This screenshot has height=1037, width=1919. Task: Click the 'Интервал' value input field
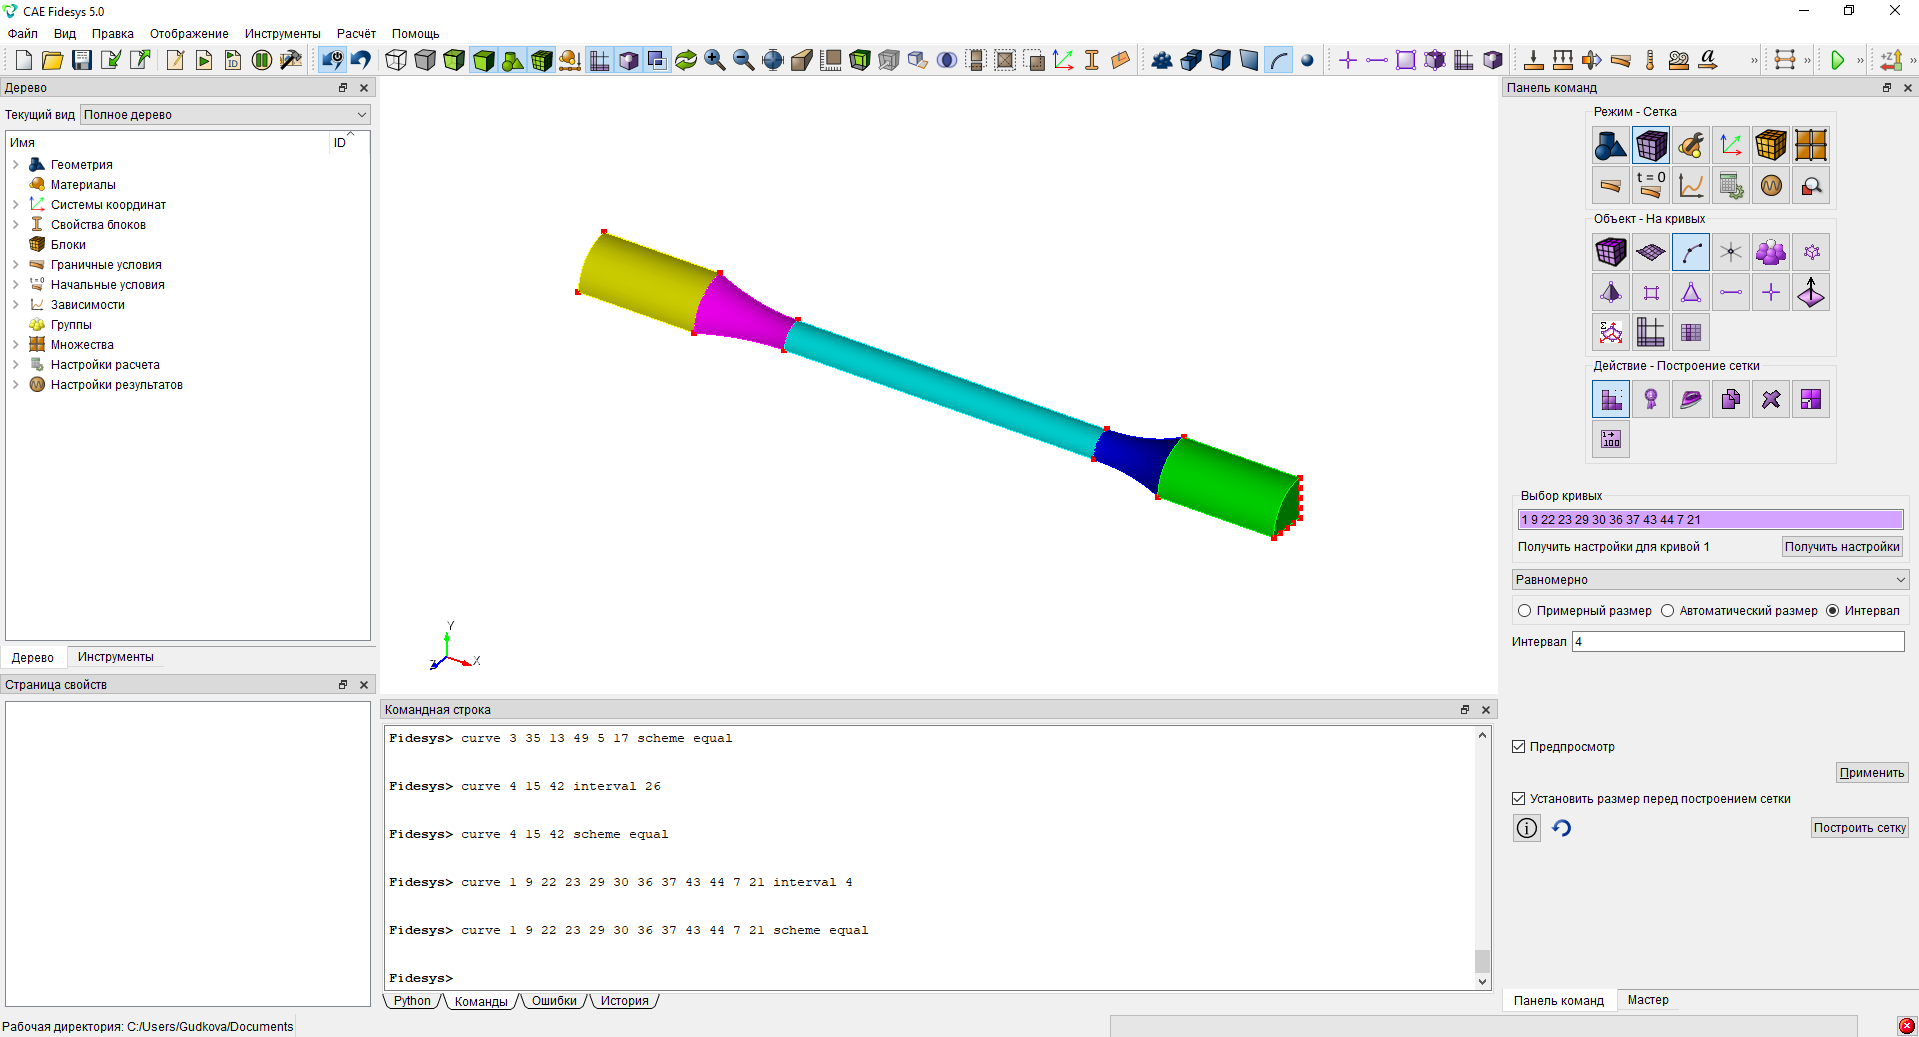pos(1738,642)
